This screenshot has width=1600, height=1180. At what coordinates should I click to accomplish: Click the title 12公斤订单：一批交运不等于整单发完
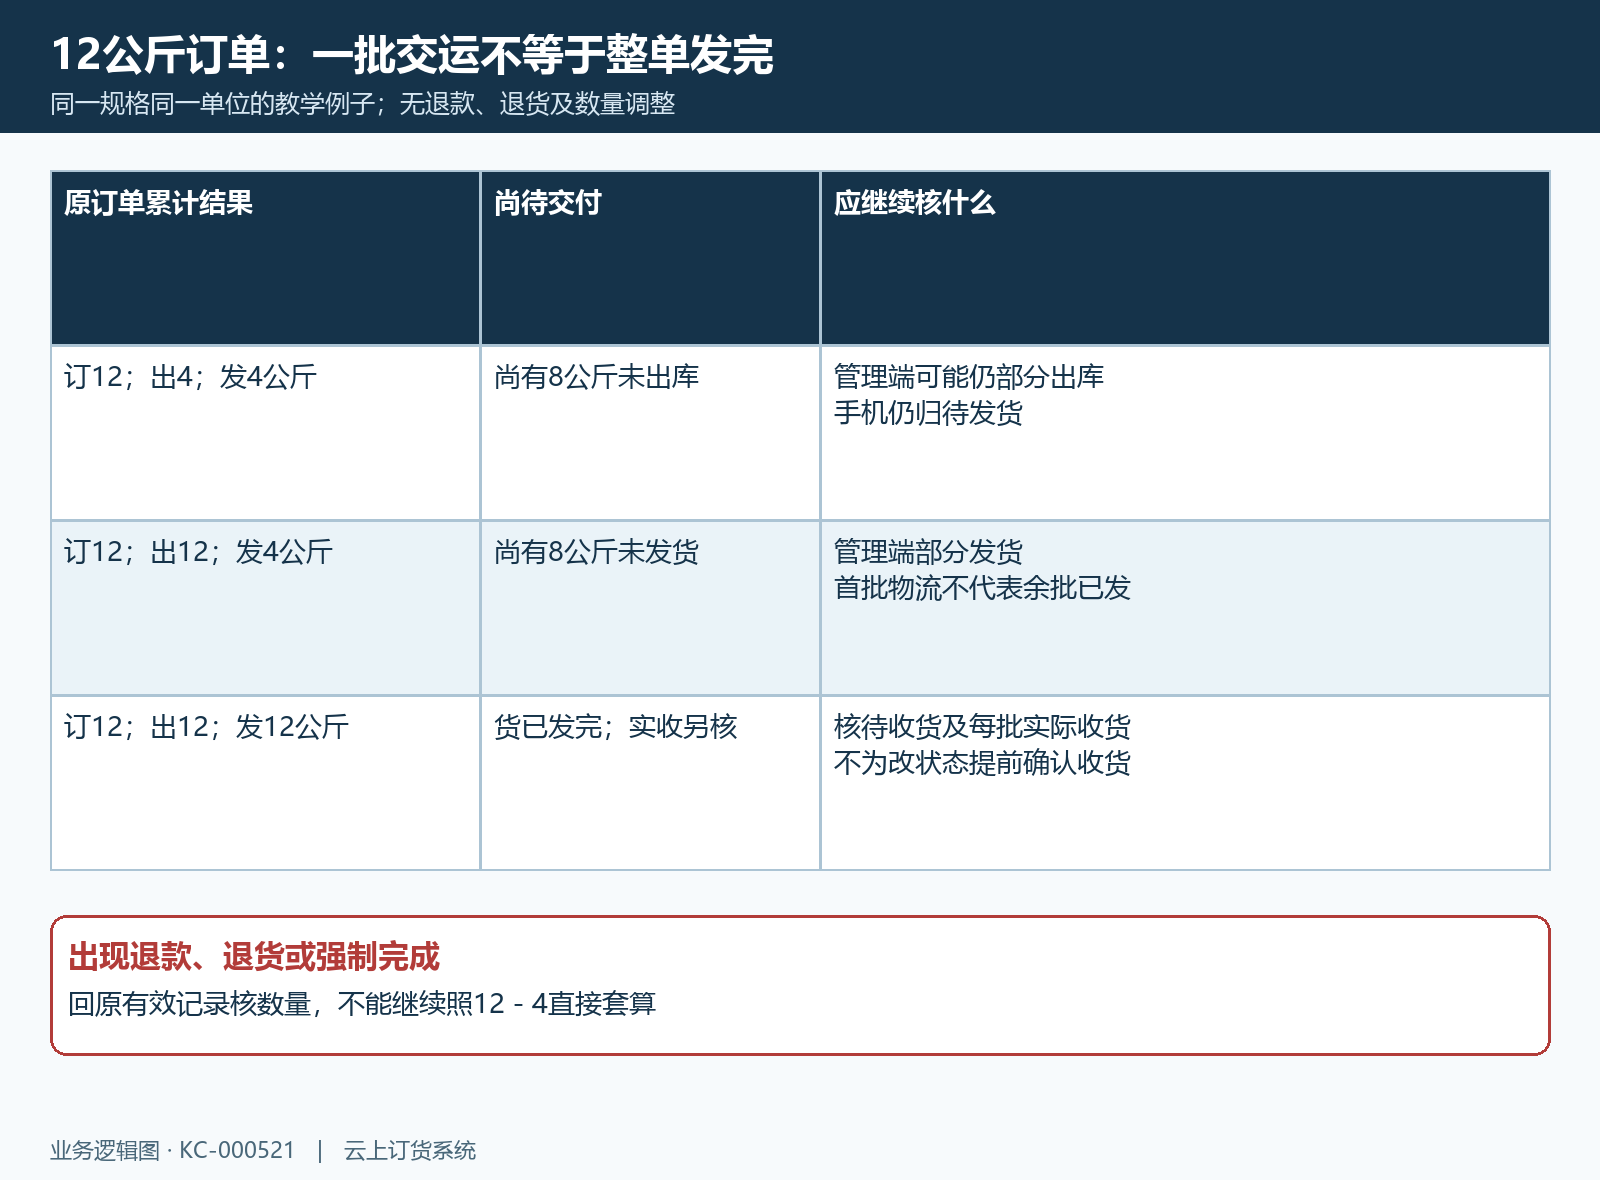(x=412, y=55)
